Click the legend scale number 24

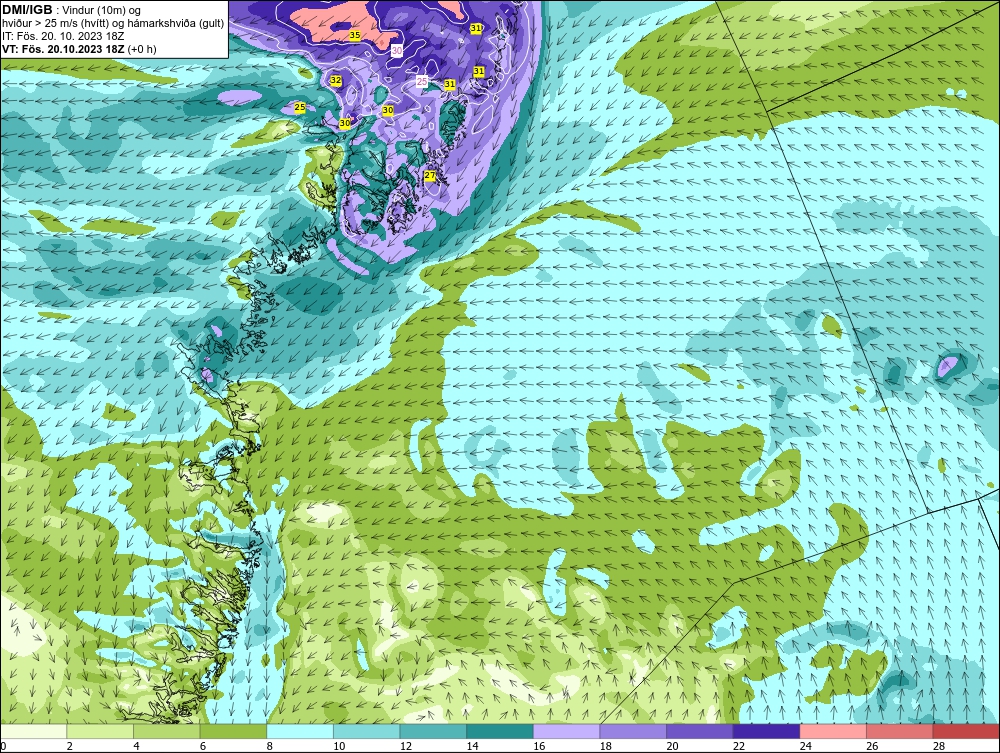pos(805,746)
